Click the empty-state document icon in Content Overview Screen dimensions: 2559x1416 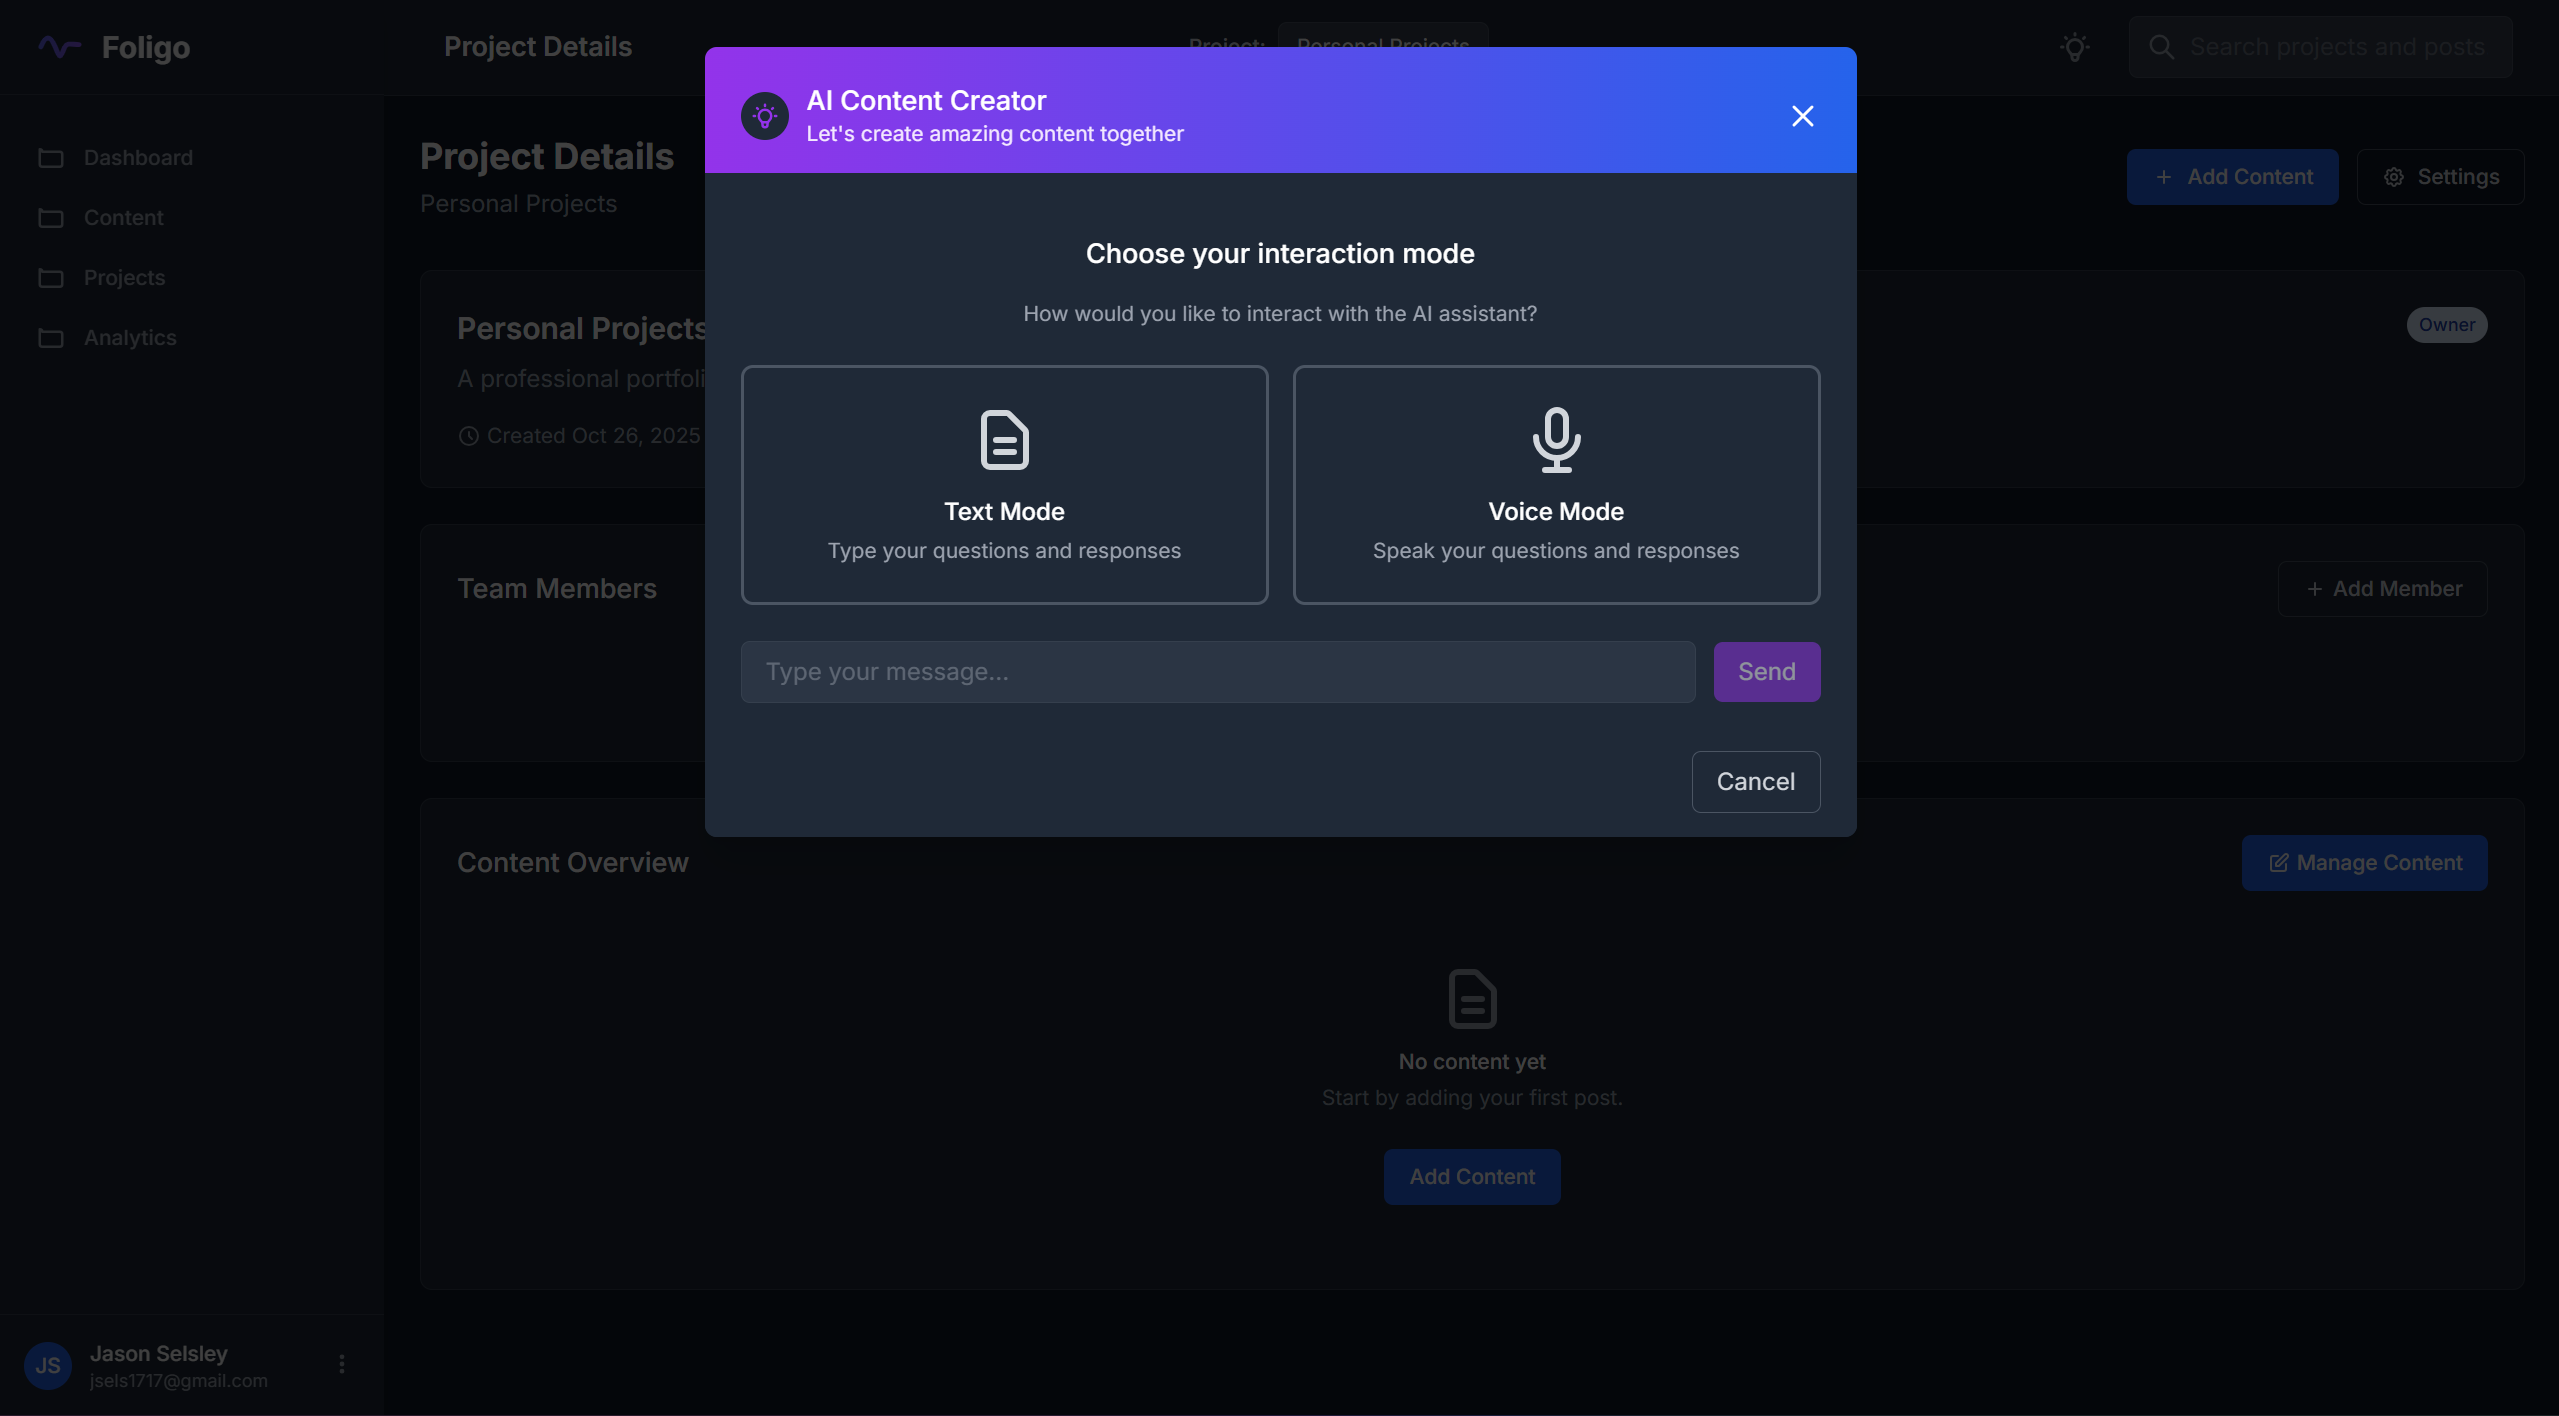coord(1472,998)
